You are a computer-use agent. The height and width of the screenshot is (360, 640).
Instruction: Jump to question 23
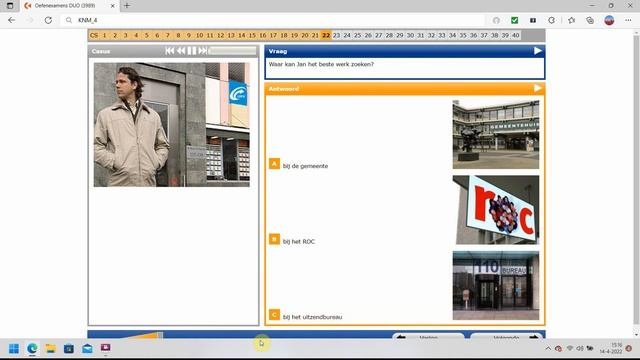pos(336,36)
